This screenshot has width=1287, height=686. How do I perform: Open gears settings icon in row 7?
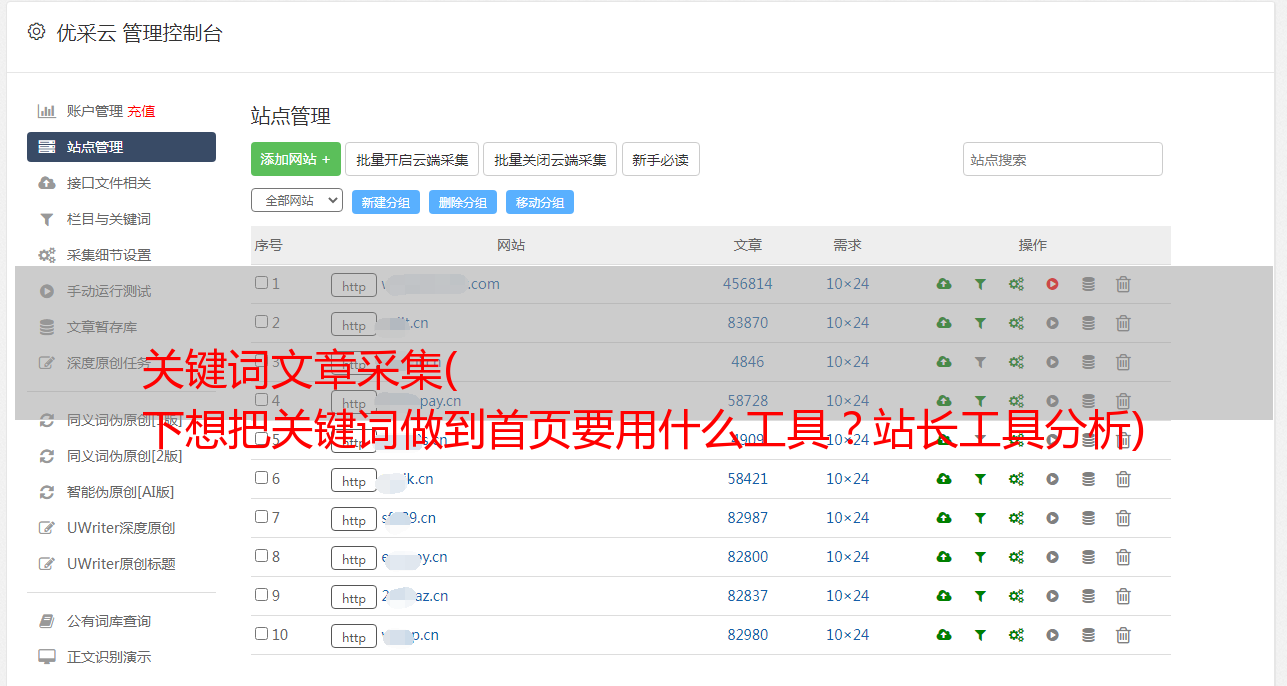(x=1016, y=518)
